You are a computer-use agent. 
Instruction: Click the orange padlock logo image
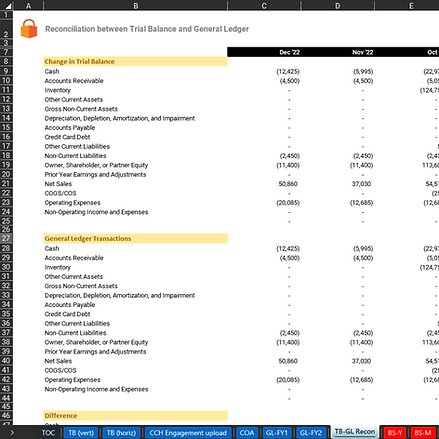[x=29, y=29]
